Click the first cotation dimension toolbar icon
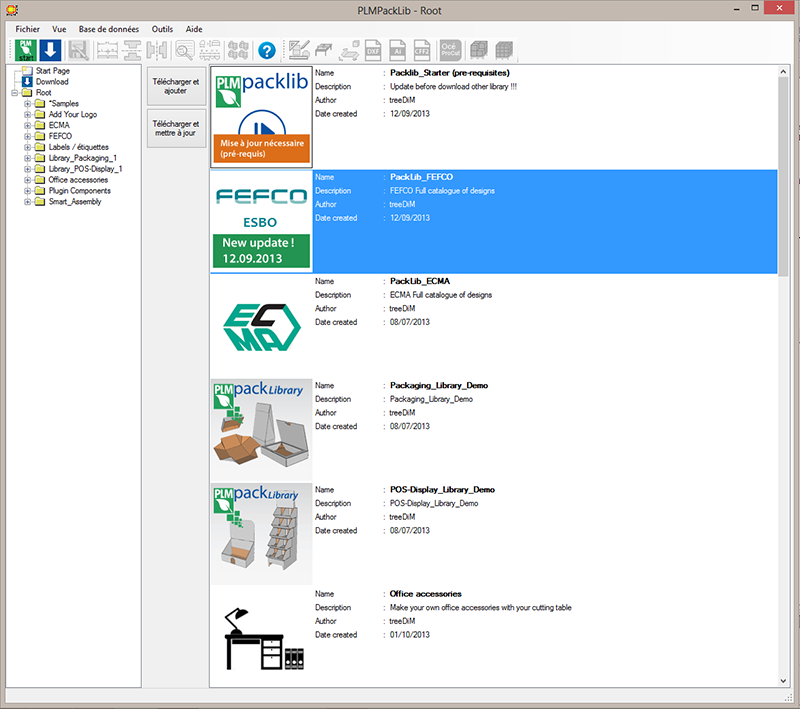The image size is (800, 709). pyautogui.click(x=107, y=50)
